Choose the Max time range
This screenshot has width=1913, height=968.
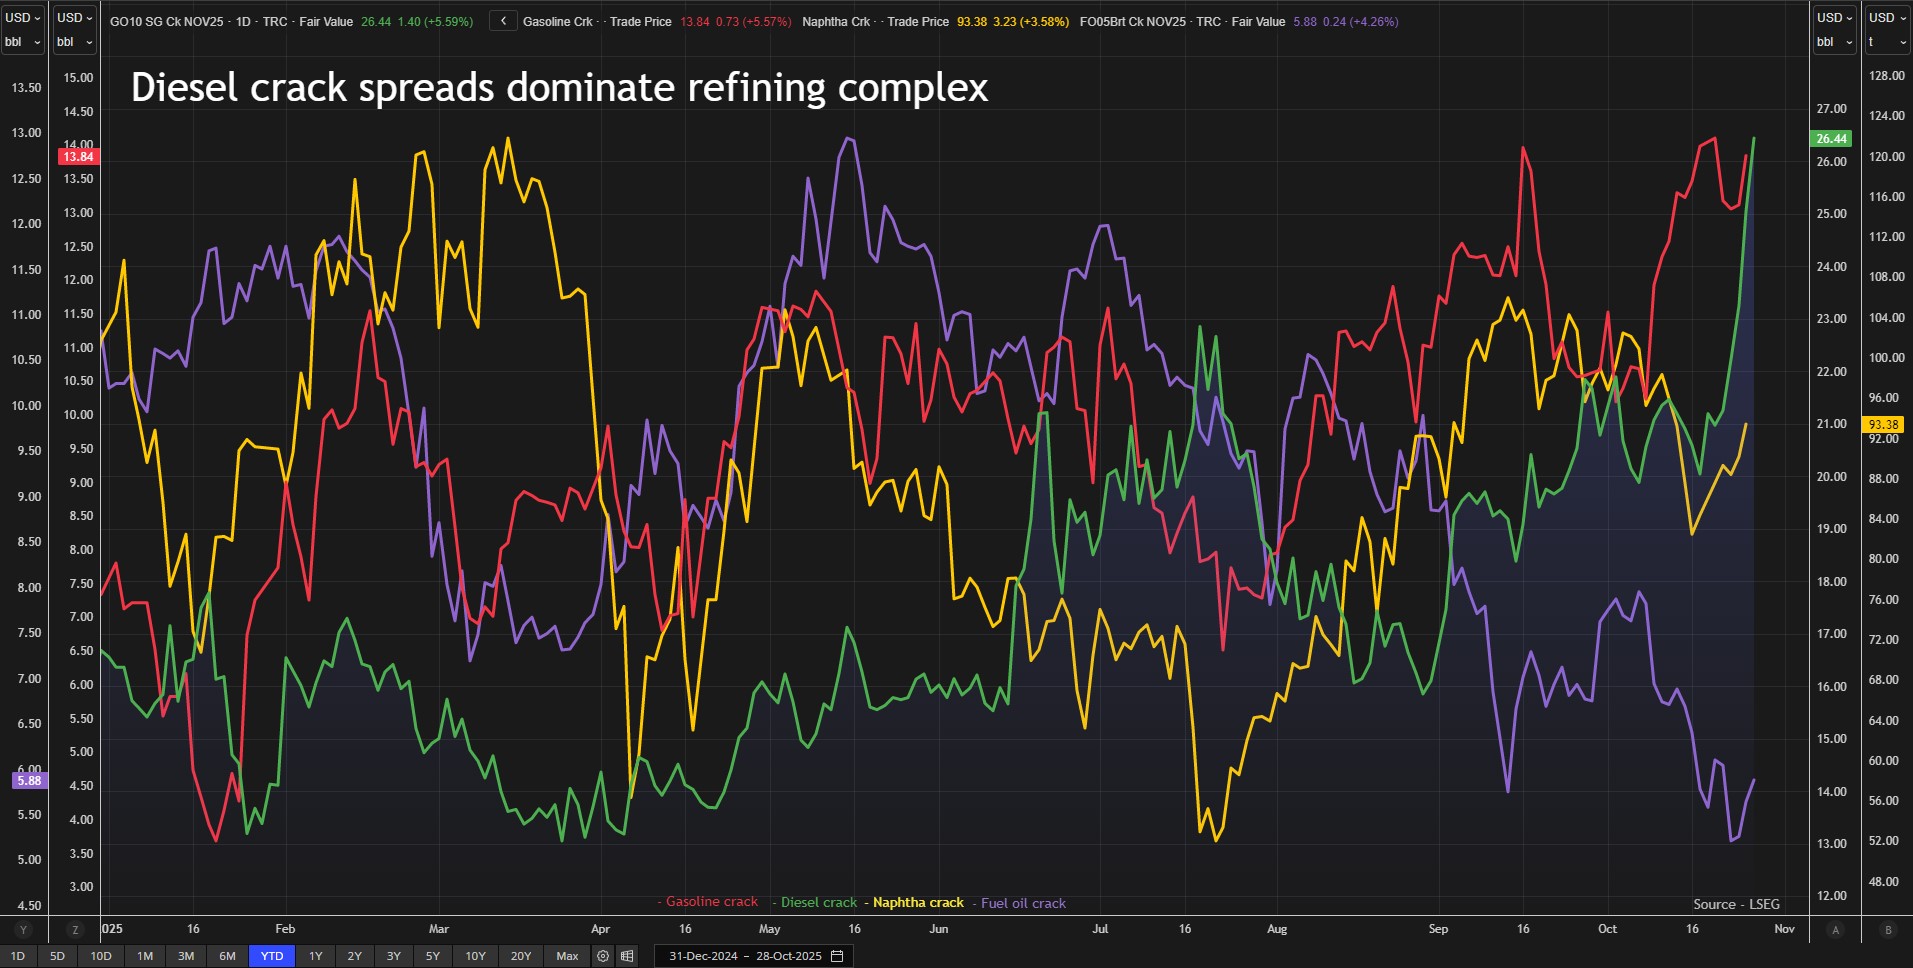567,956
